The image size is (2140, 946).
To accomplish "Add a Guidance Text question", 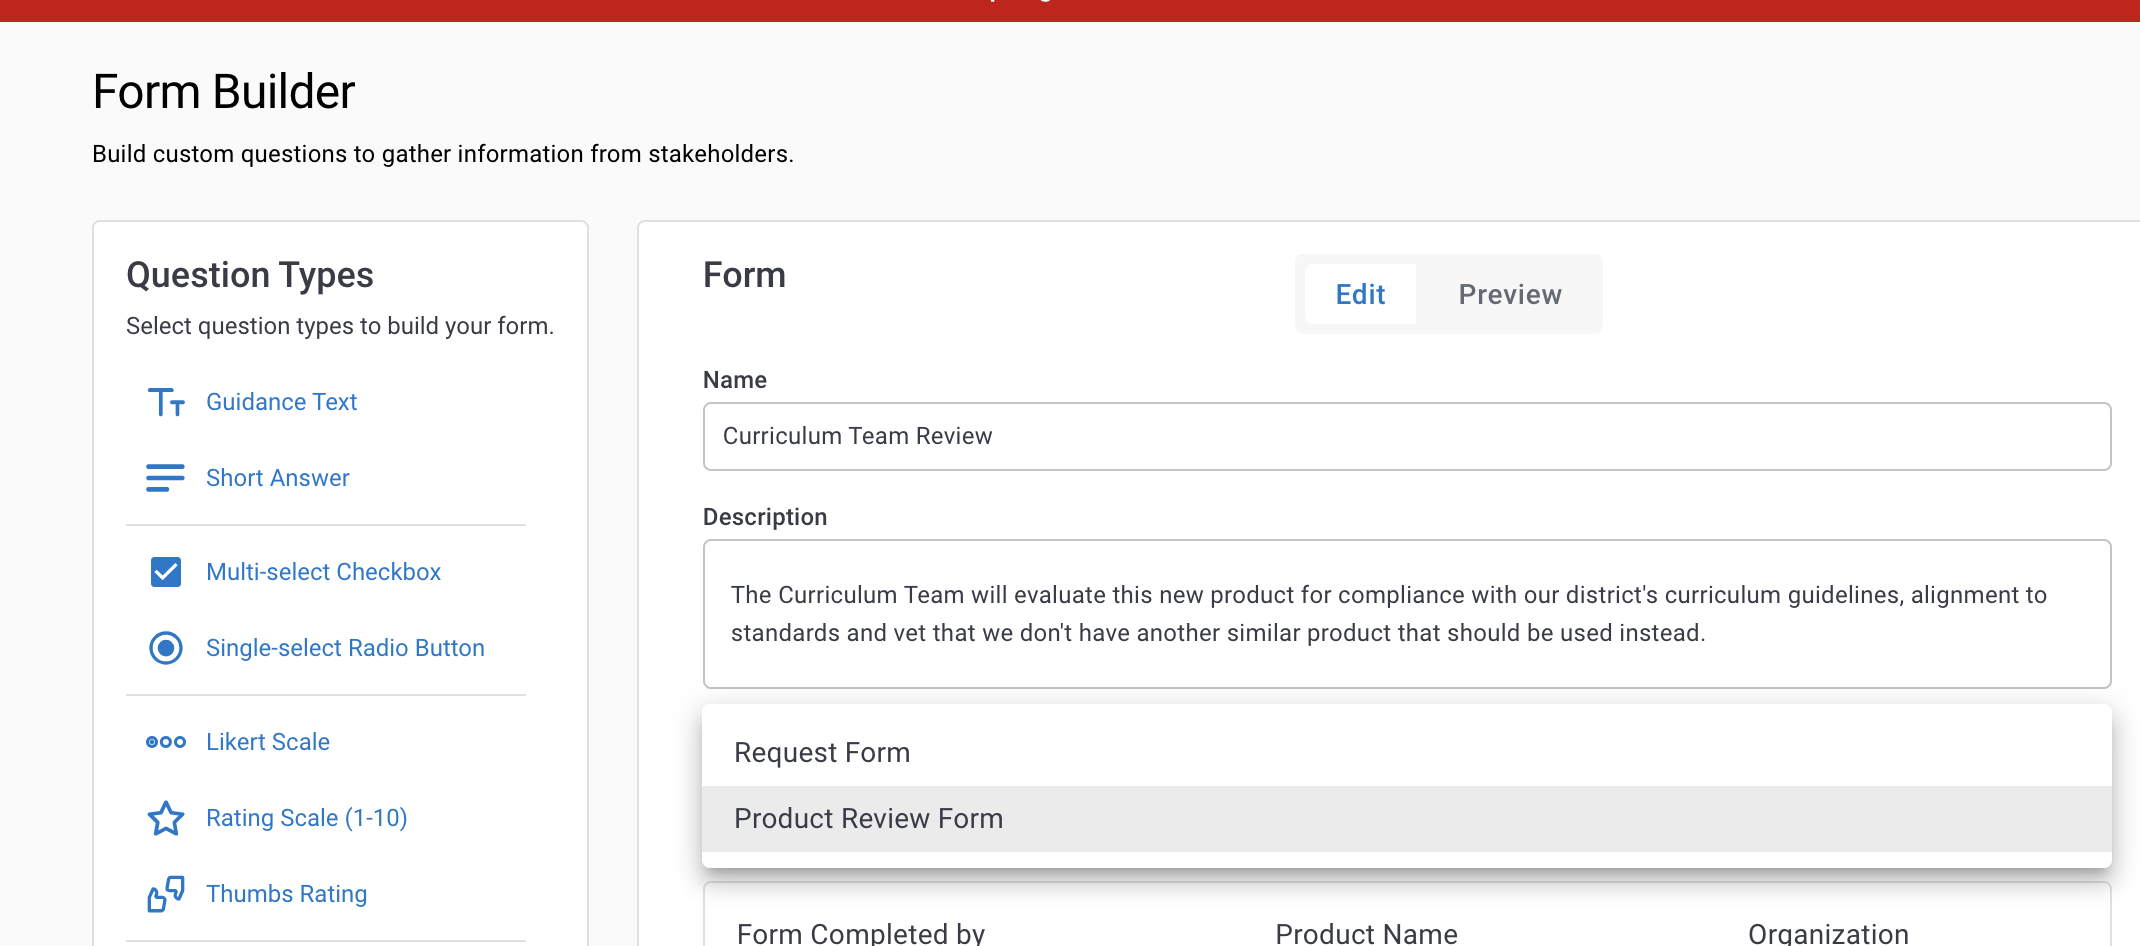I will (x=281, y=402).
